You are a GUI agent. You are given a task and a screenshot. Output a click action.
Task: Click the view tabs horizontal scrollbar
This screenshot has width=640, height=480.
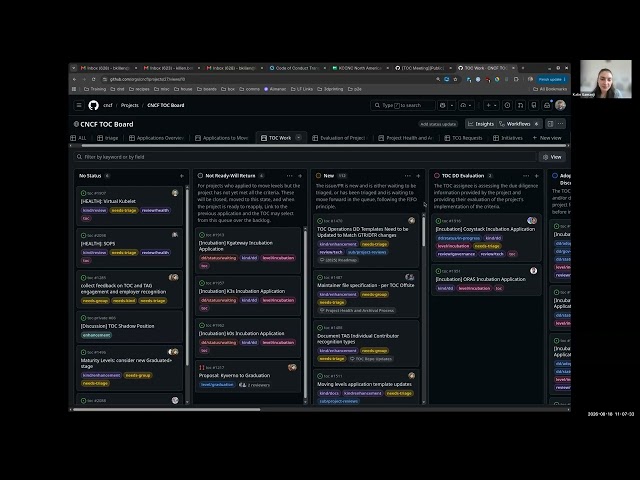tap(323, 145)
